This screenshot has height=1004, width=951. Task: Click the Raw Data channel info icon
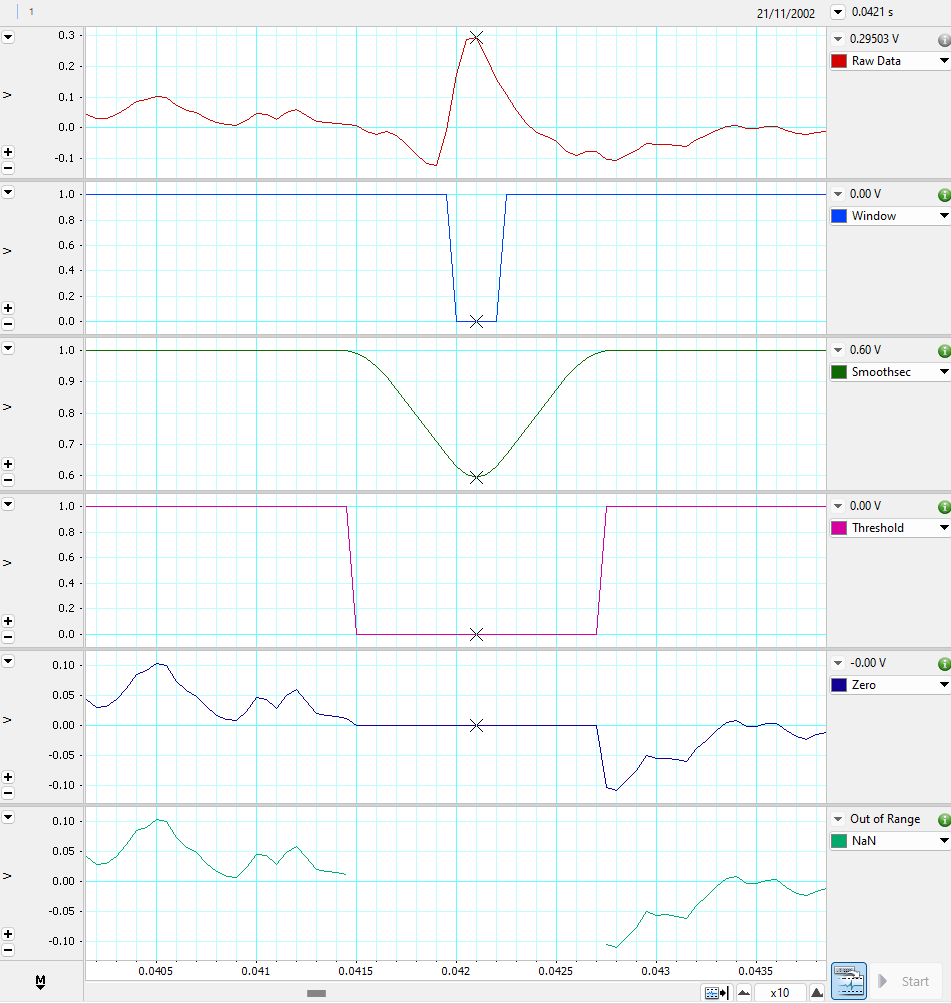(943, 40)
